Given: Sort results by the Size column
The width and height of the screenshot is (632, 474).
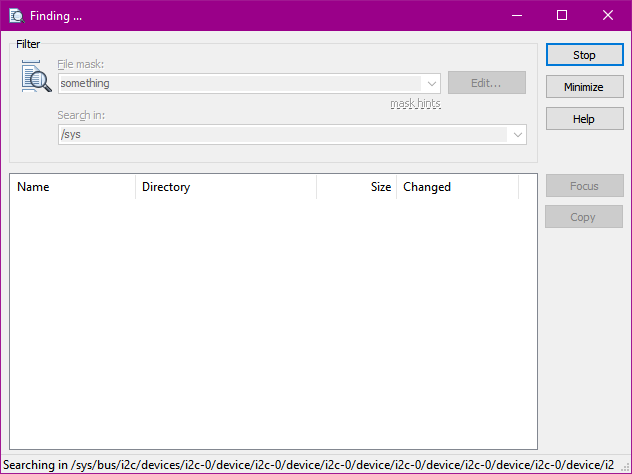Looking at the screenshot, I should (x=357, y=187).
